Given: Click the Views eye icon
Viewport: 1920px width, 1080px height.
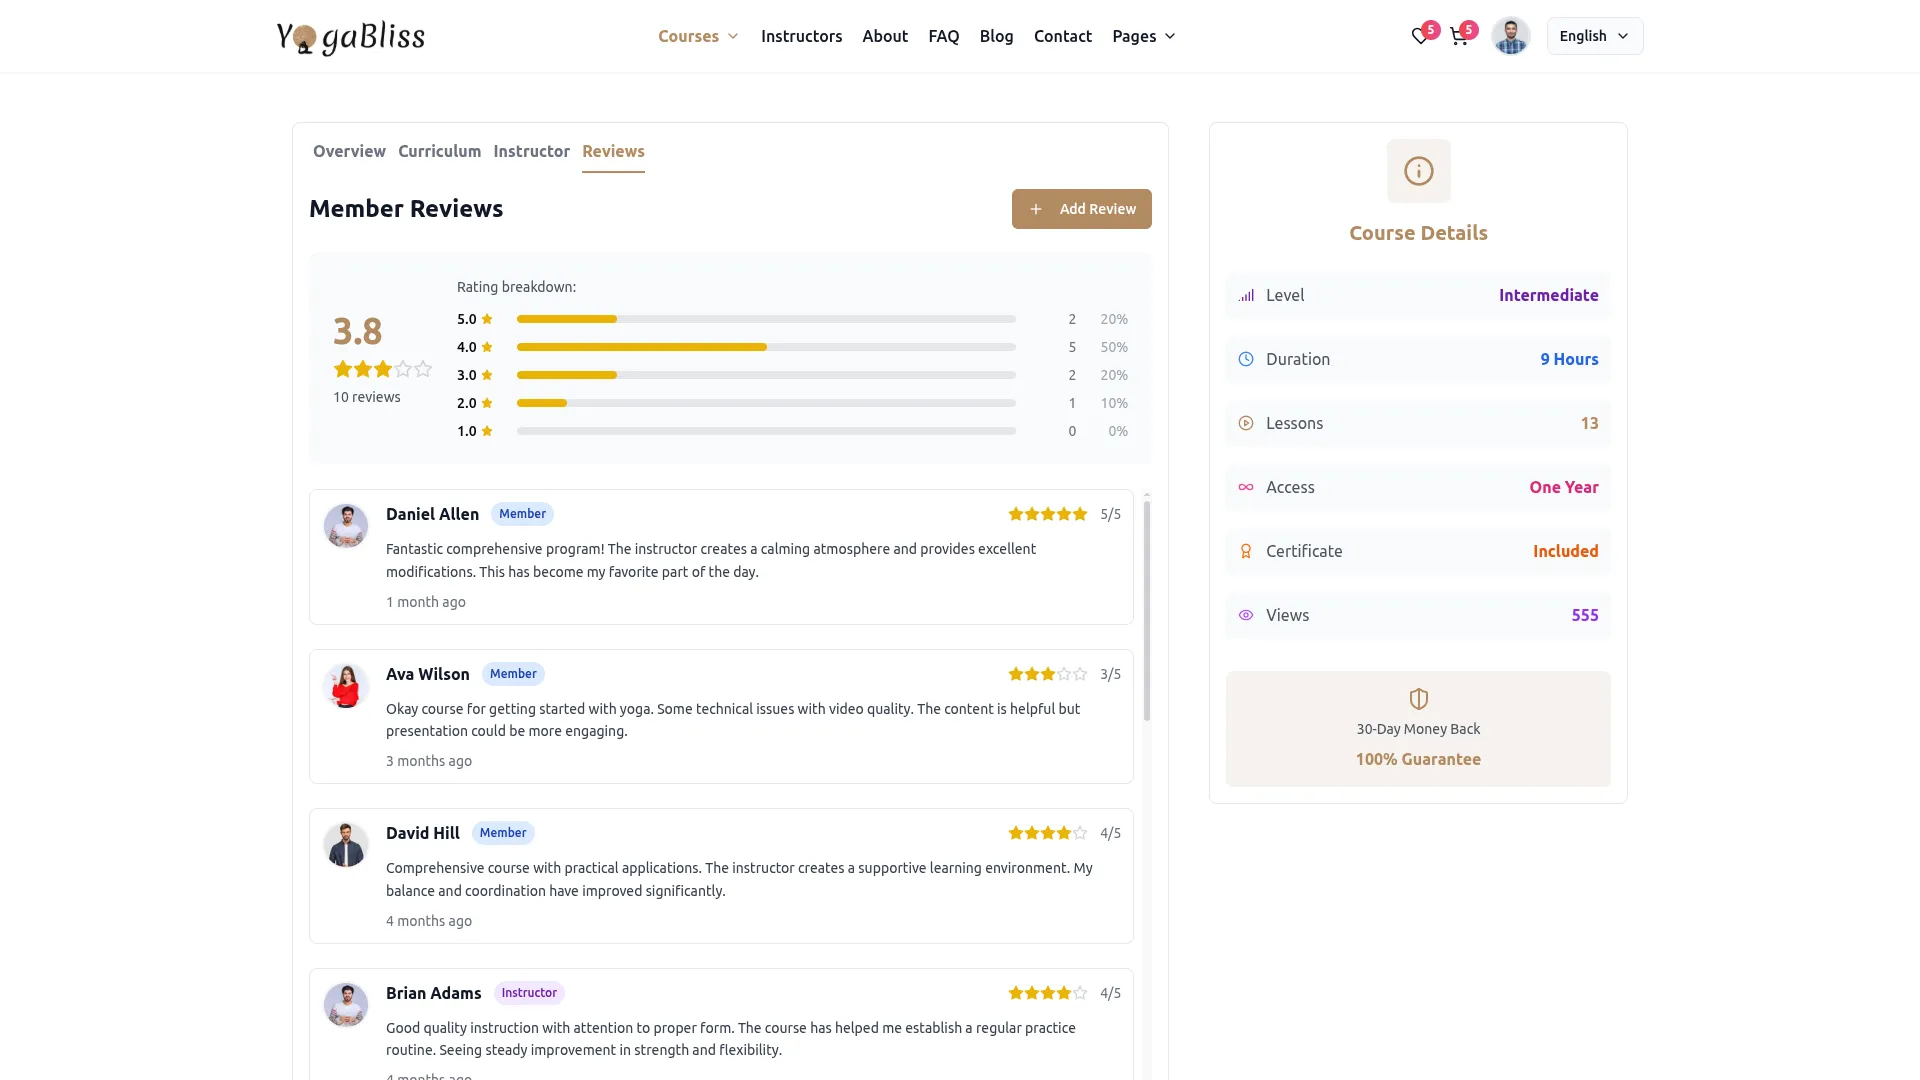Looking at the screenshot, I should point(1246,615).
